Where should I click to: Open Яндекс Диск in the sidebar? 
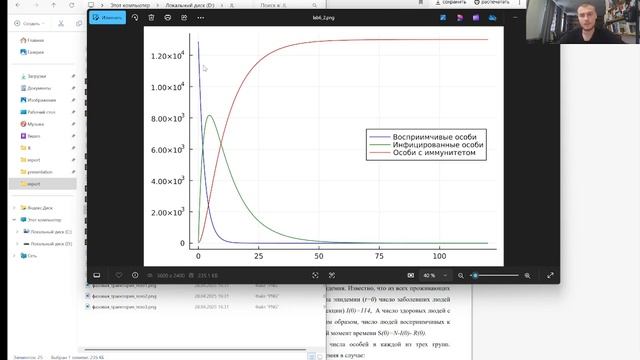click(37, 208)
